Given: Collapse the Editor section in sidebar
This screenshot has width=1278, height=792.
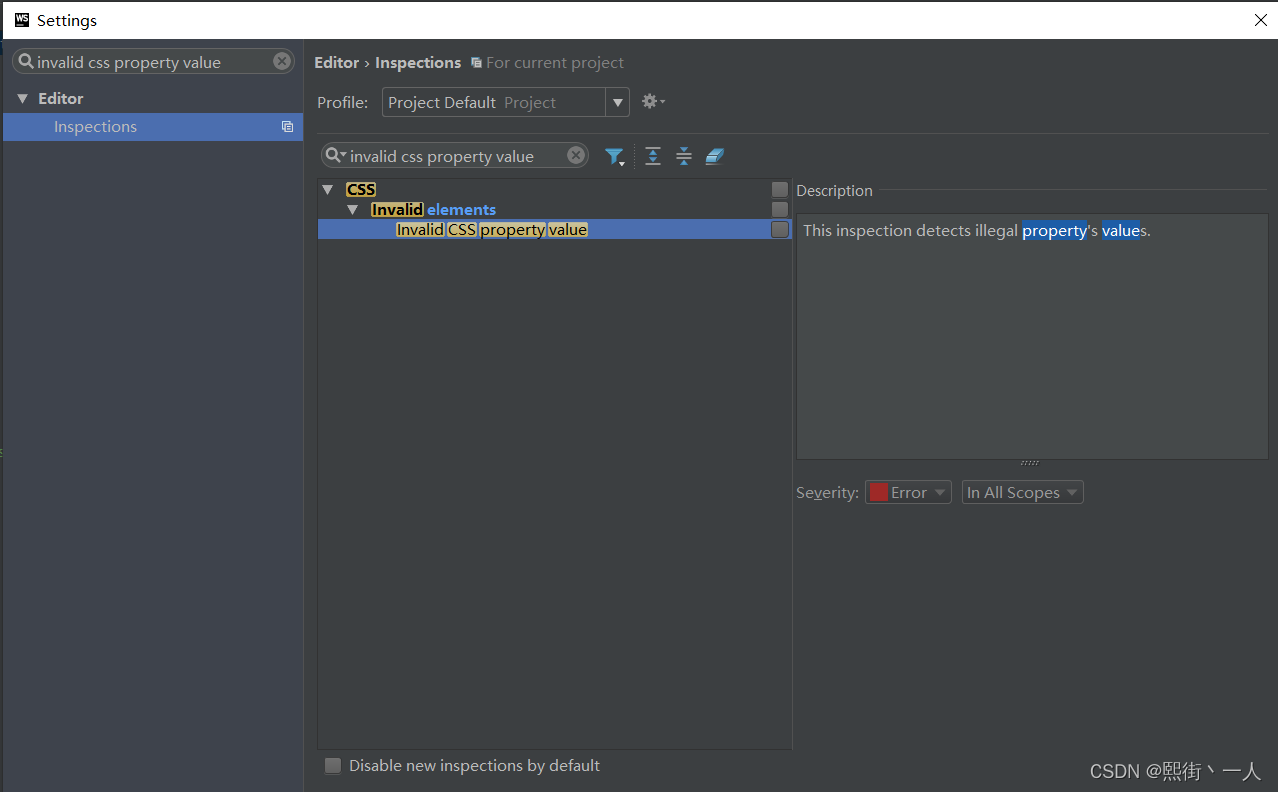Looking at the screenshot, I should pos(22,98).
